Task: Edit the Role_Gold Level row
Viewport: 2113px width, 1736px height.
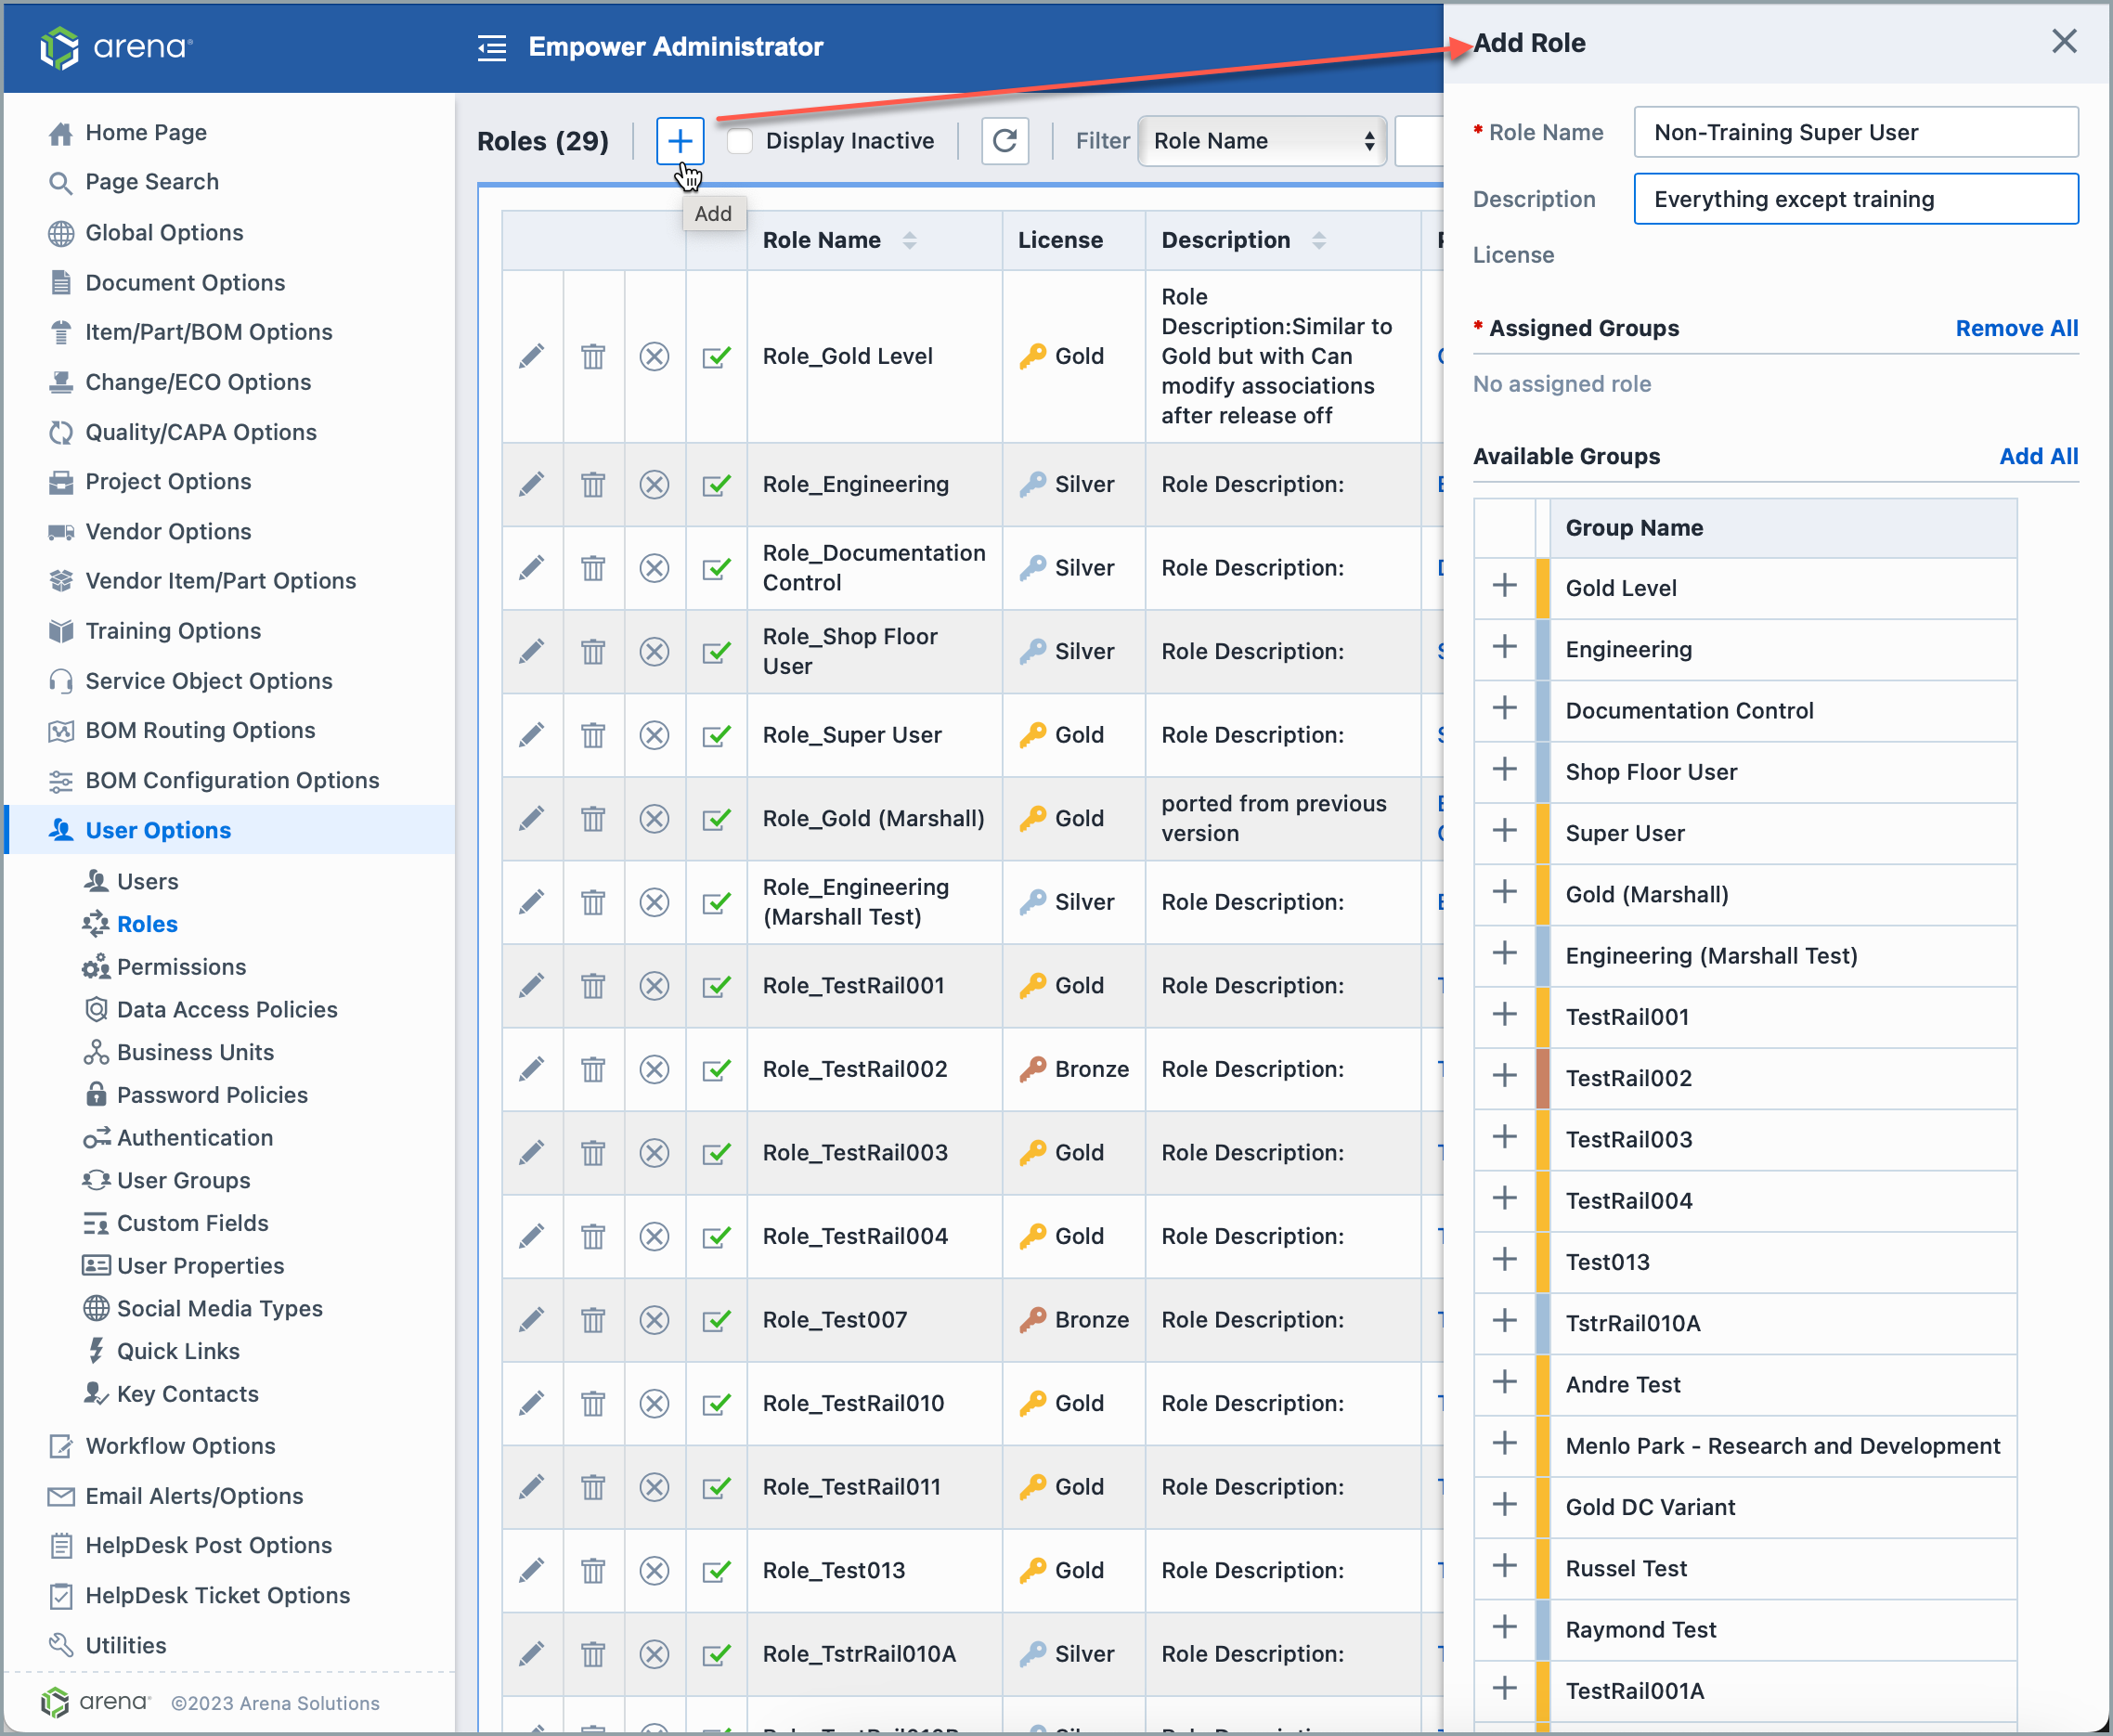Action: [532, 356]
